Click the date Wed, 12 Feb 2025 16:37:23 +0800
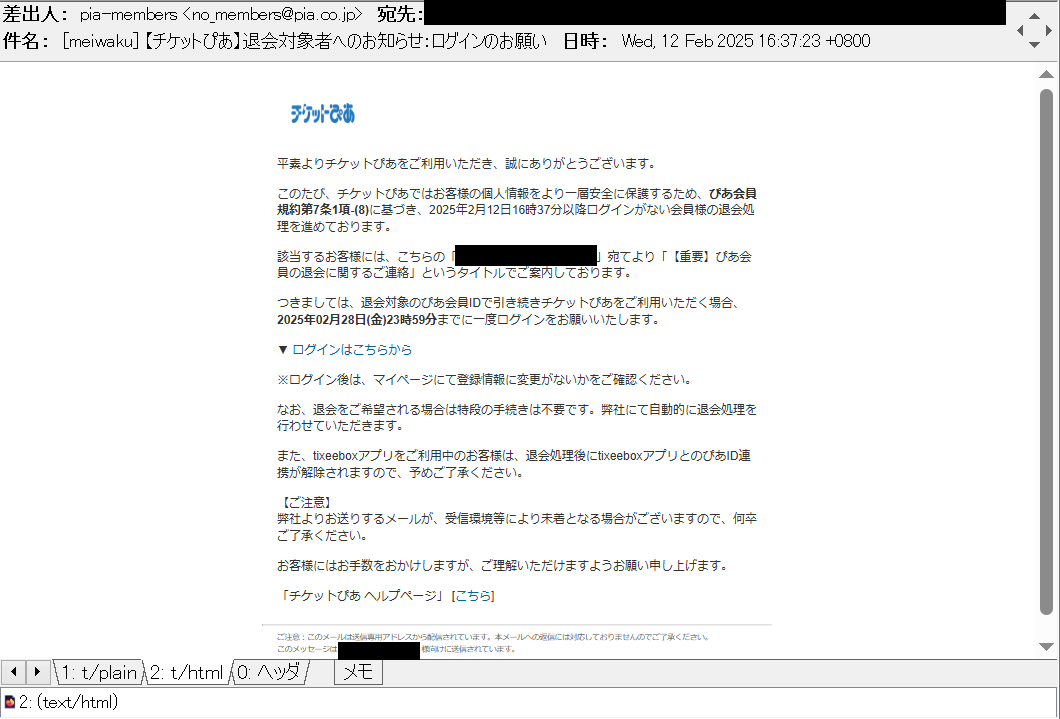The height and width of the screenshot is (719, 1060). tap(746, 41)
